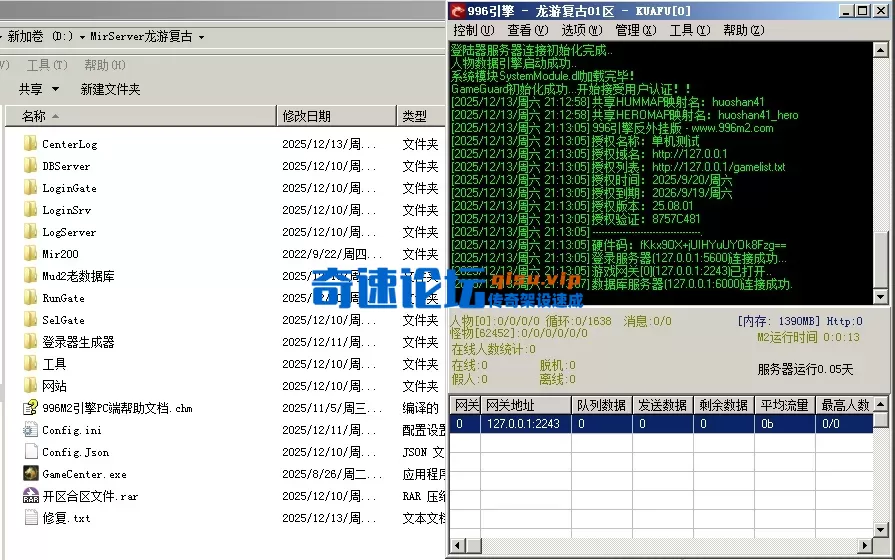Click the 0/0 max players cell
Screen dimensions: 895x560
[845, 424]
